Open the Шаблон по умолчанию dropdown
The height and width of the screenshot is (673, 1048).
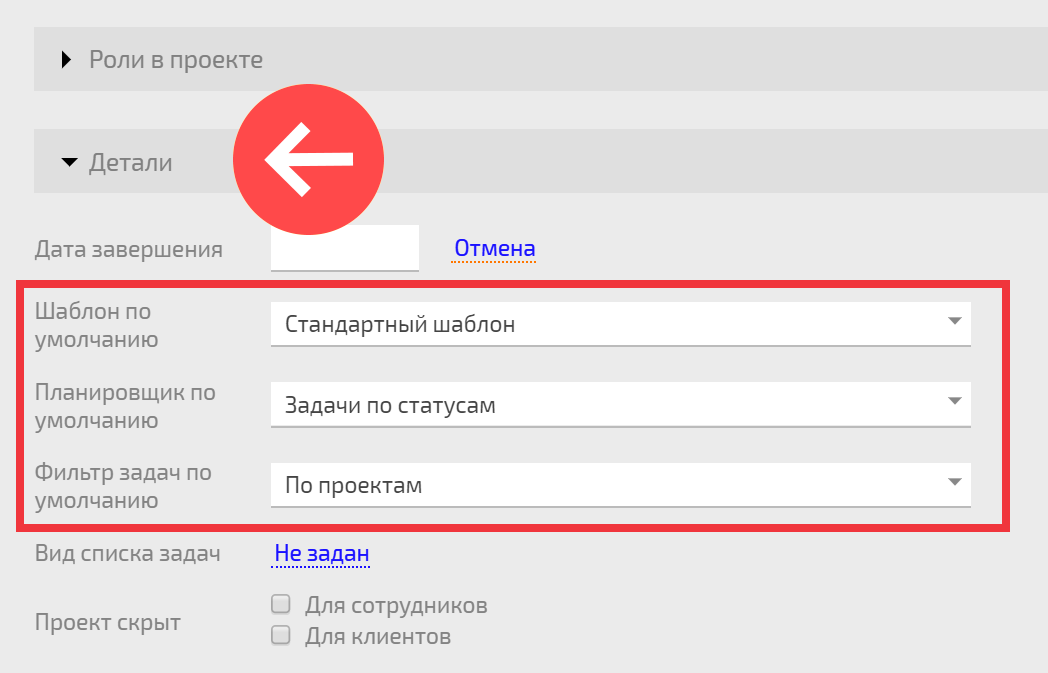pyautogui.click(x=620, y=324)
